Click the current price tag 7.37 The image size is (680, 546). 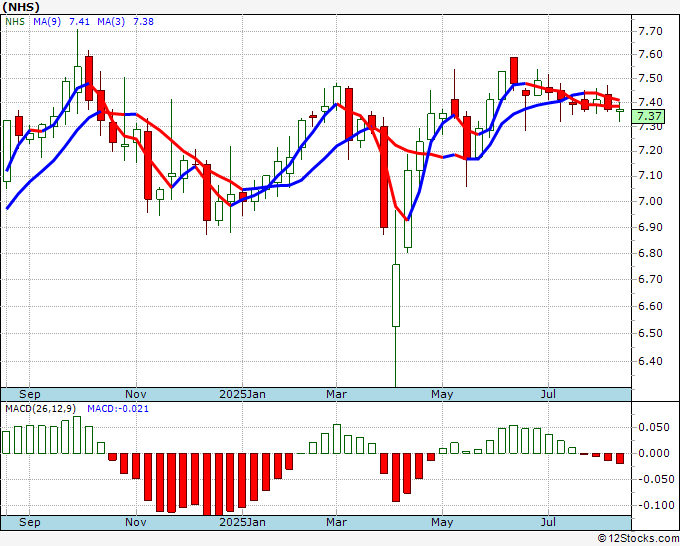(648, 116)
